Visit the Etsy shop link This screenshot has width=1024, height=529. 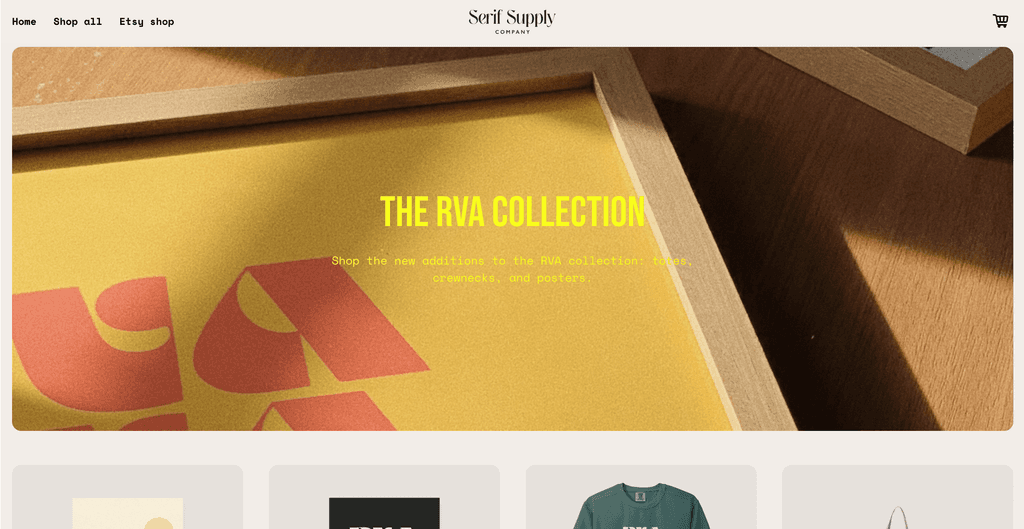pos(146,22)
